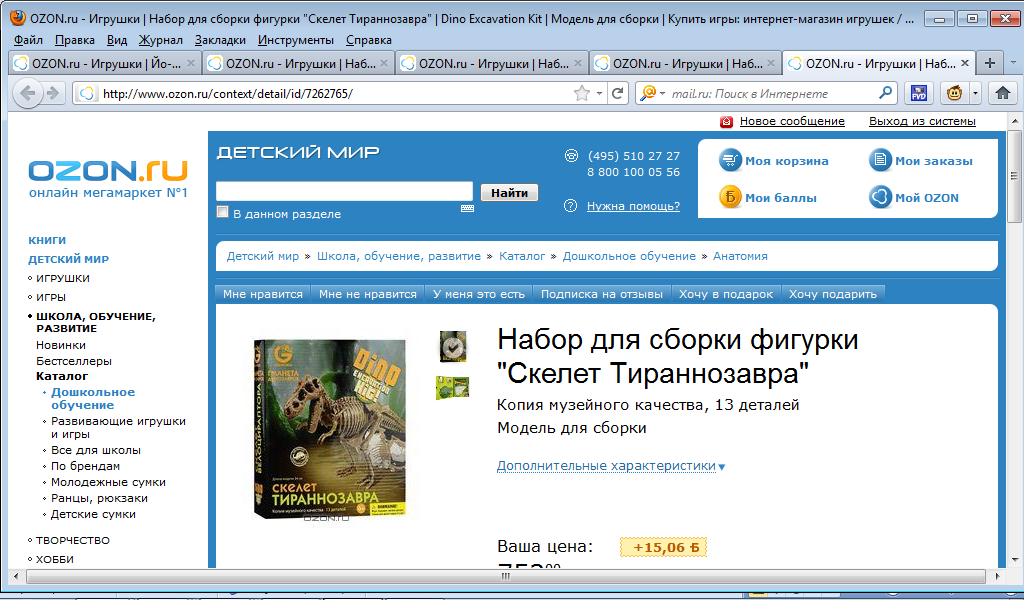The image size is (1024, 600).
Task: Open 'Школа, обучение, развитие' breadcrumb link
Action: coord(398,256)
